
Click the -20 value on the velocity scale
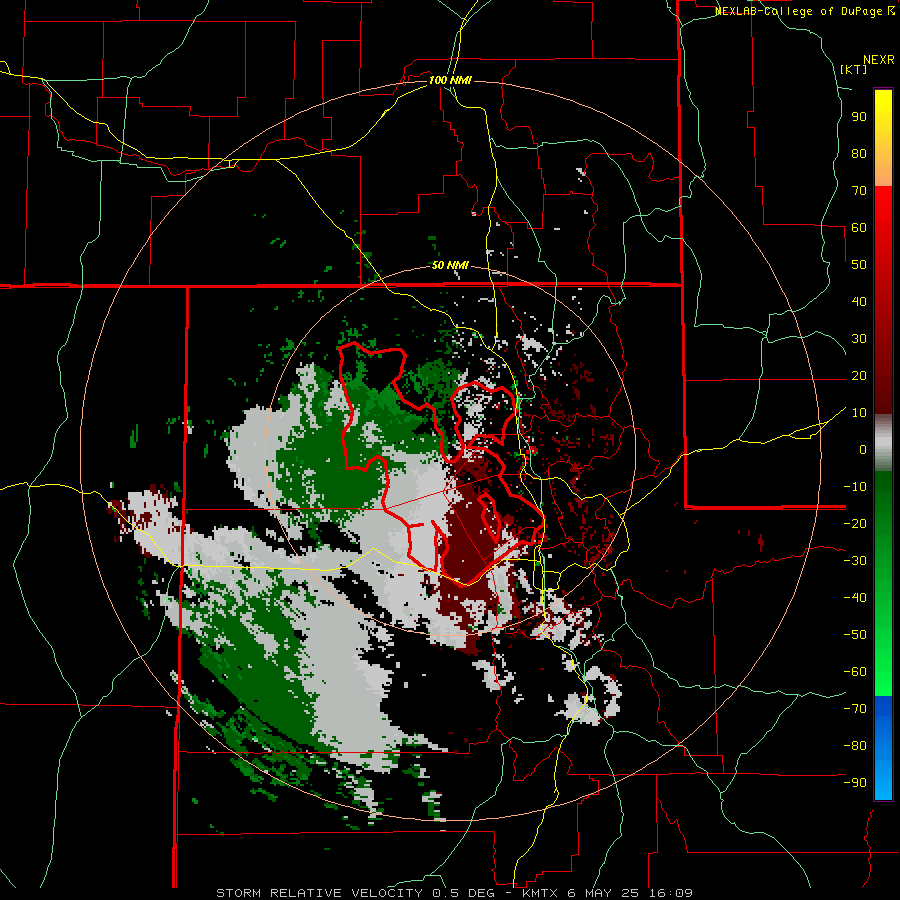pos(855,523)
